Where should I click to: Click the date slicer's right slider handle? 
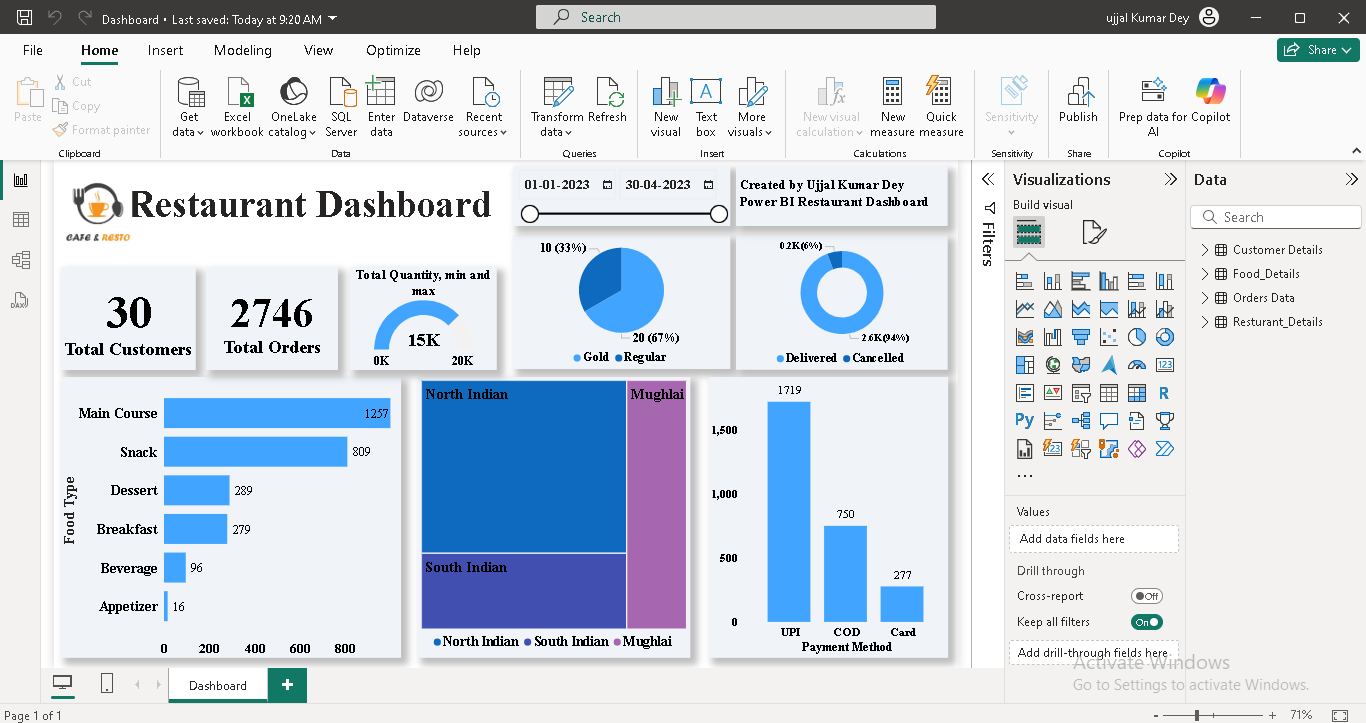[718, 214]
